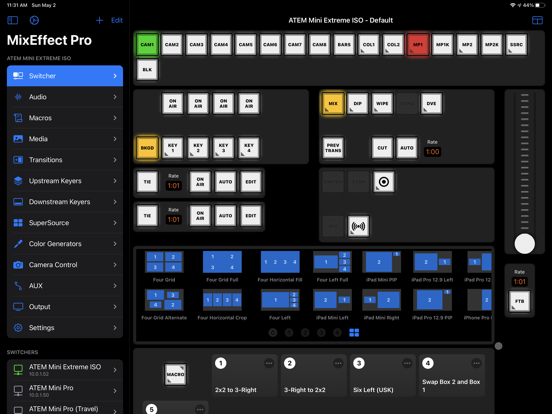Viewport: 552px width, 414px height.
Task: Toggle BKGD next-transition button
Action: pos(147,148)
